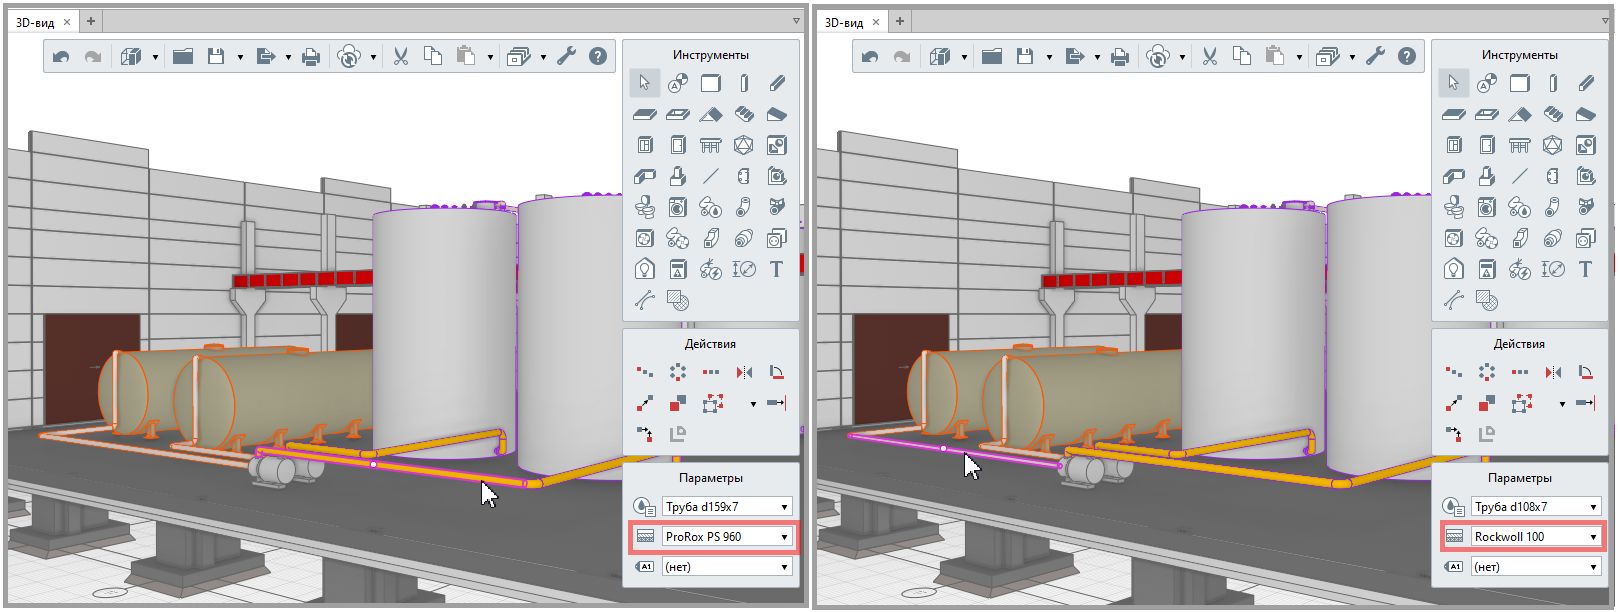The image size is (1619, 612).
Task: Select the Door tool in the left Инструменты panel
Action: pos(678,145)
